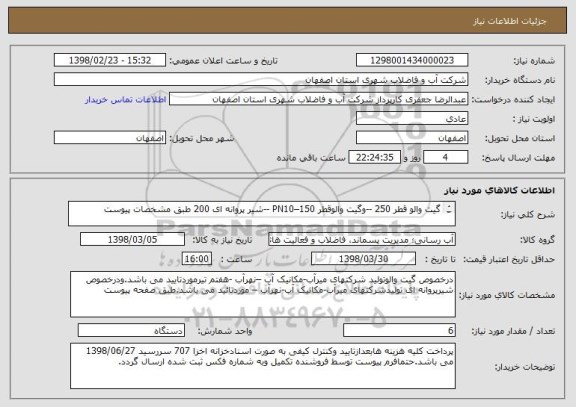Click the استان محل تحویل label

pyautogui.click(x=520, y=138)
